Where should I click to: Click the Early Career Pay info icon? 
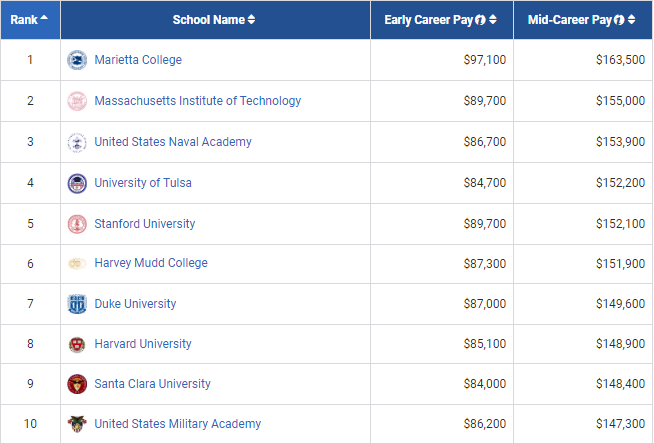(x=481, y=20)
